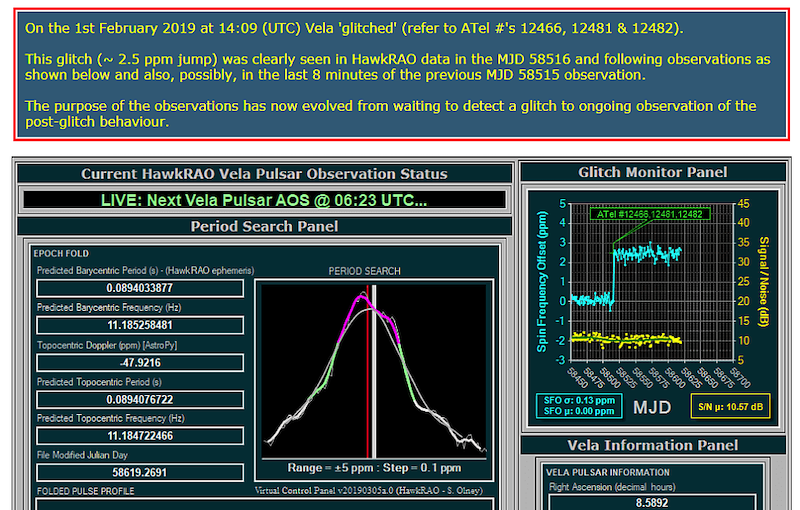Click the Vela Information Panel header
This screenshot has width=800, height=510.
(x=653, y=445)
